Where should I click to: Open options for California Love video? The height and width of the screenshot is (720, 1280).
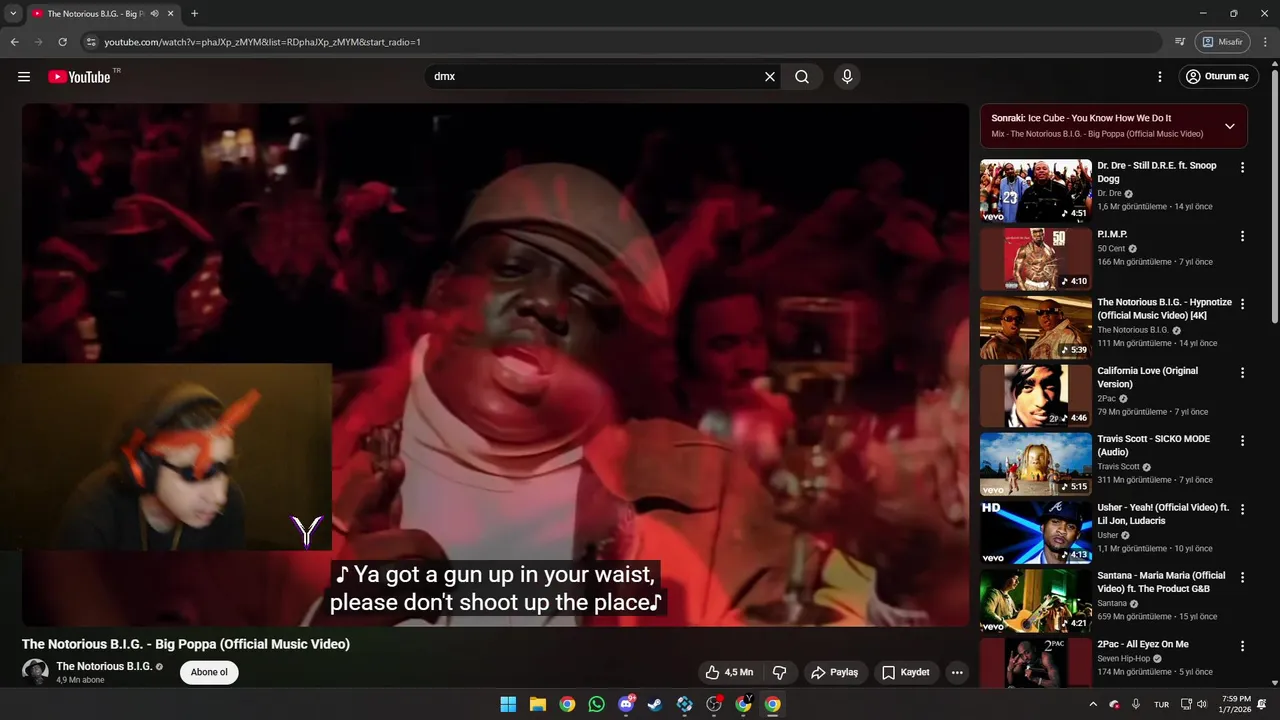(1242, 373)
